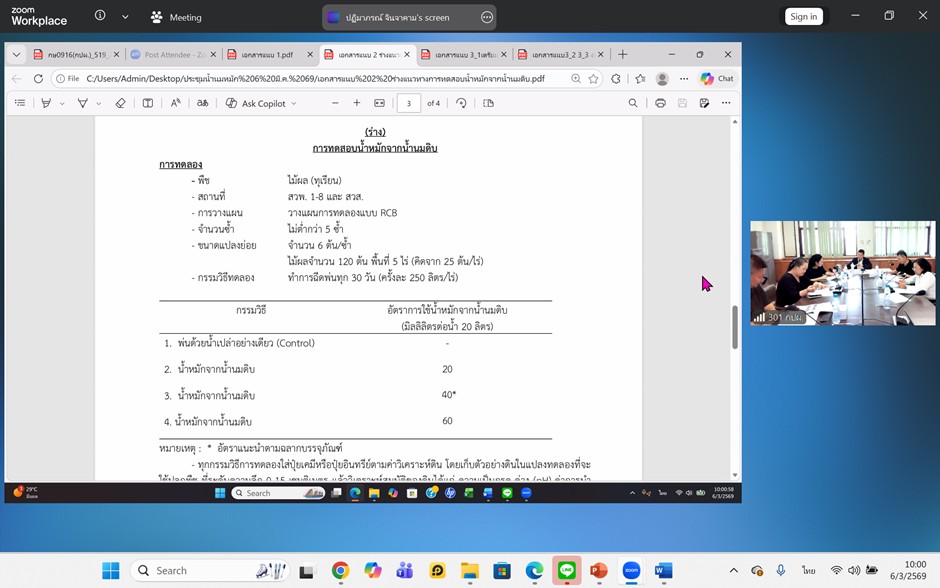The height and width of the screenshot is (588, 940).
Task: Zoom in with the plus button
Action: coord(356,103)
